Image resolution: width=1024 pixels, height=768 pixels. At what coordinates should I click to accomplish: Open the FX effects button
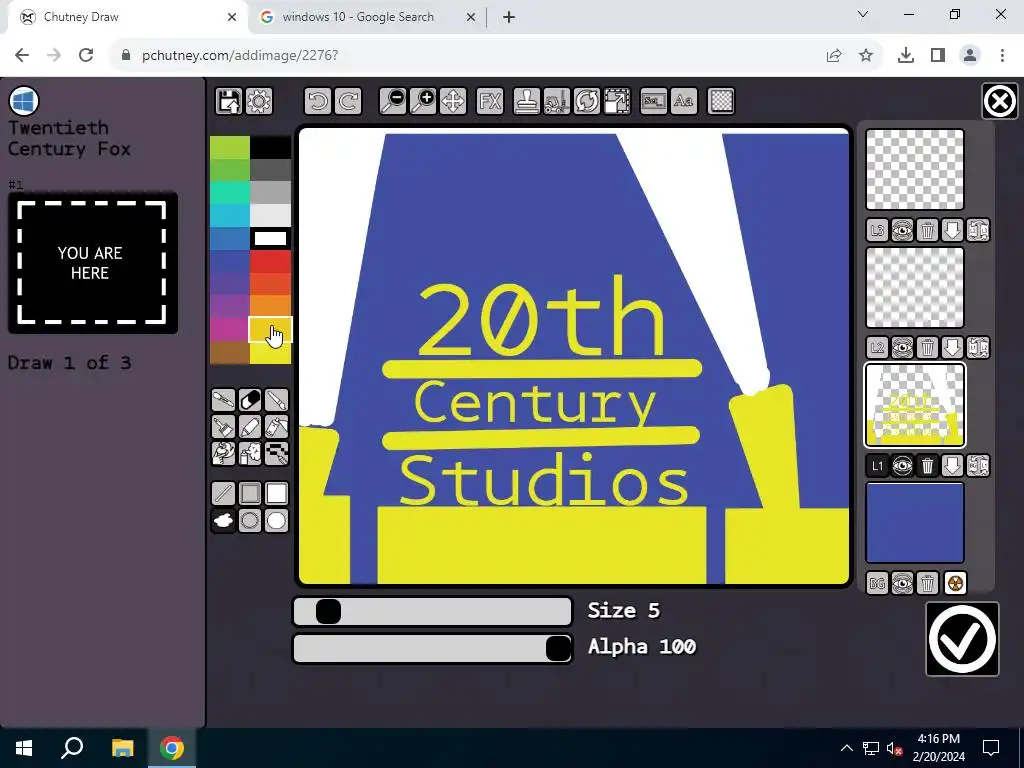coord(490,101)
